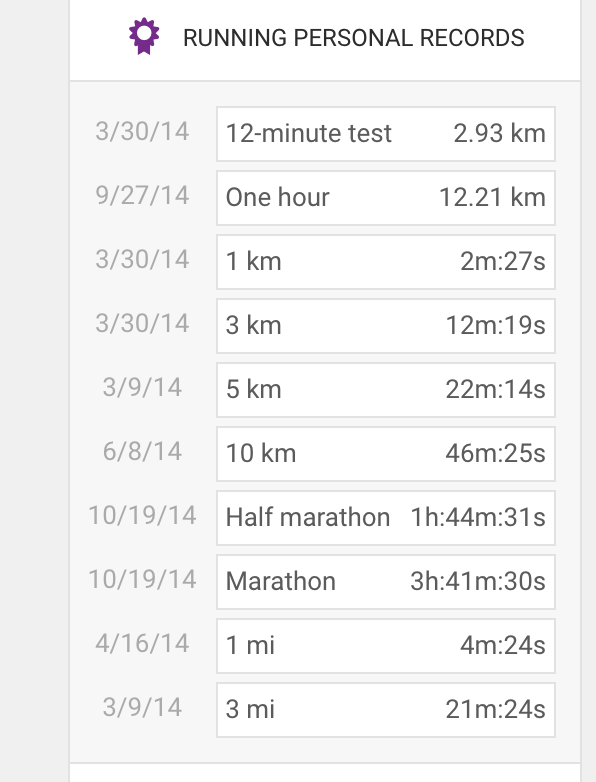
Task: Open the 3 km 12m:19s record
Action: [386, 326]
